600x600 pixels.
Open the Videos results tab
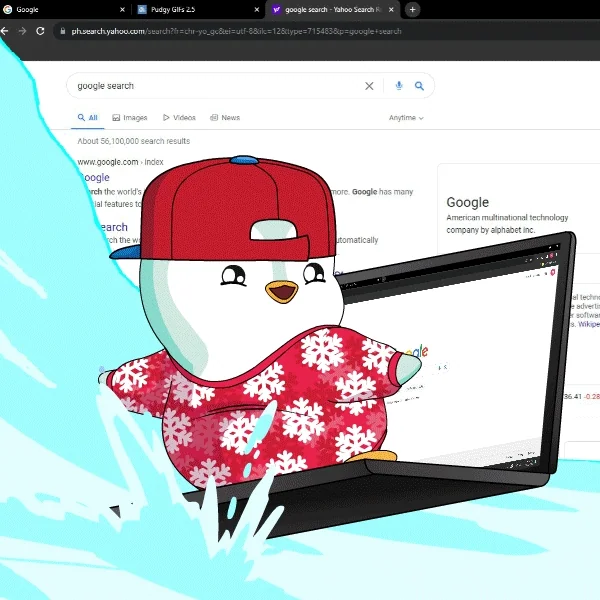click(x=179, y=117)
